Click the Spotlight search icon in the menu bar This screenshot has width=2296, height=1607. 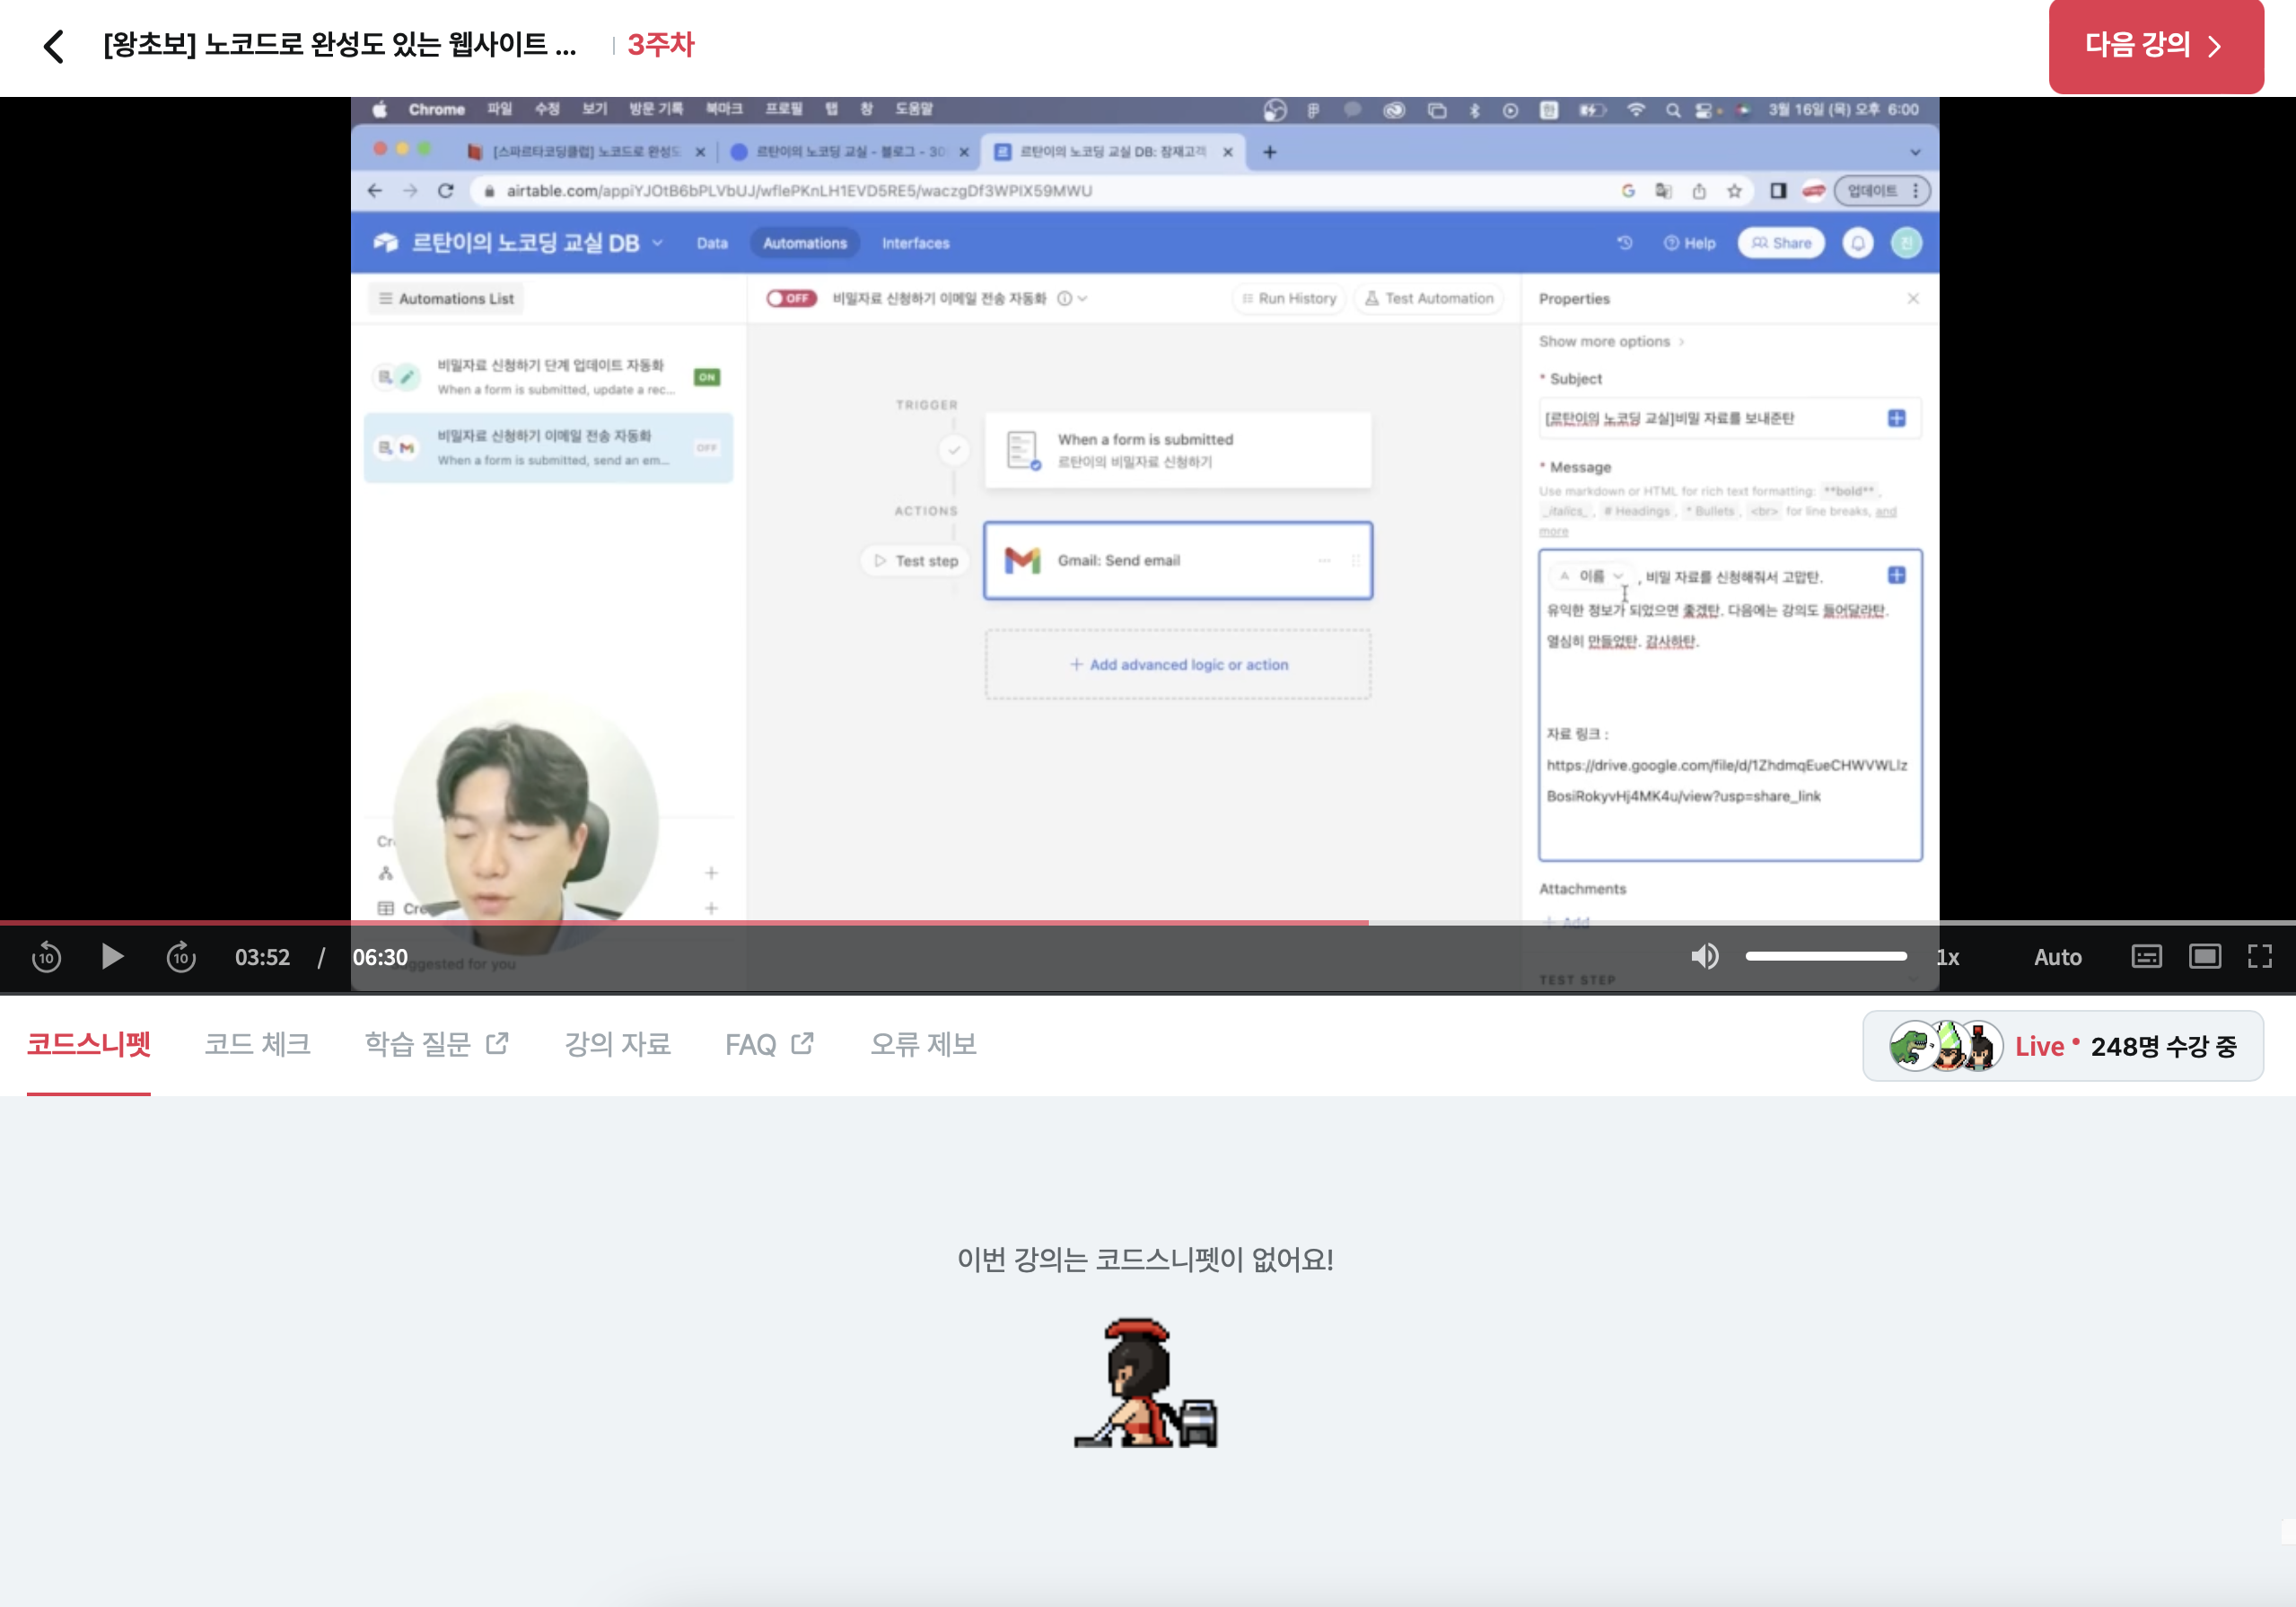point(1672,110)
